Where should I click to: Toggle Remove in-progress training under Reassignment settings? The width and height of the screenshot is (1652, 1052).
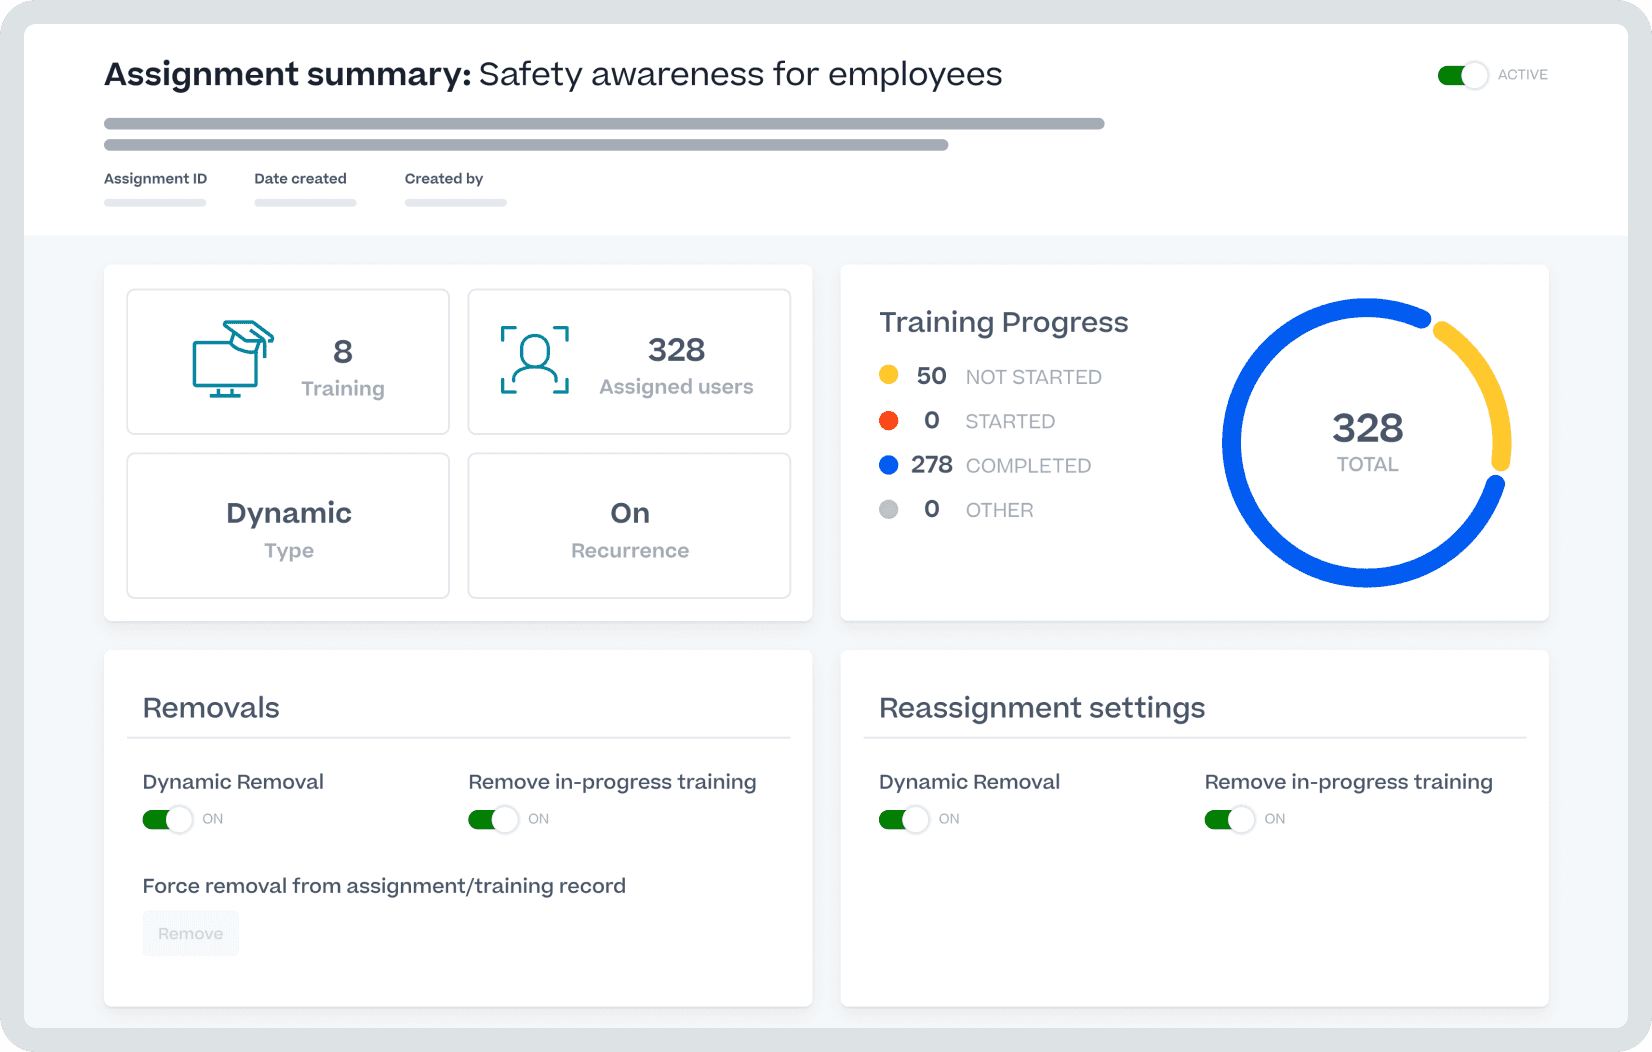tap(1229, 819)
